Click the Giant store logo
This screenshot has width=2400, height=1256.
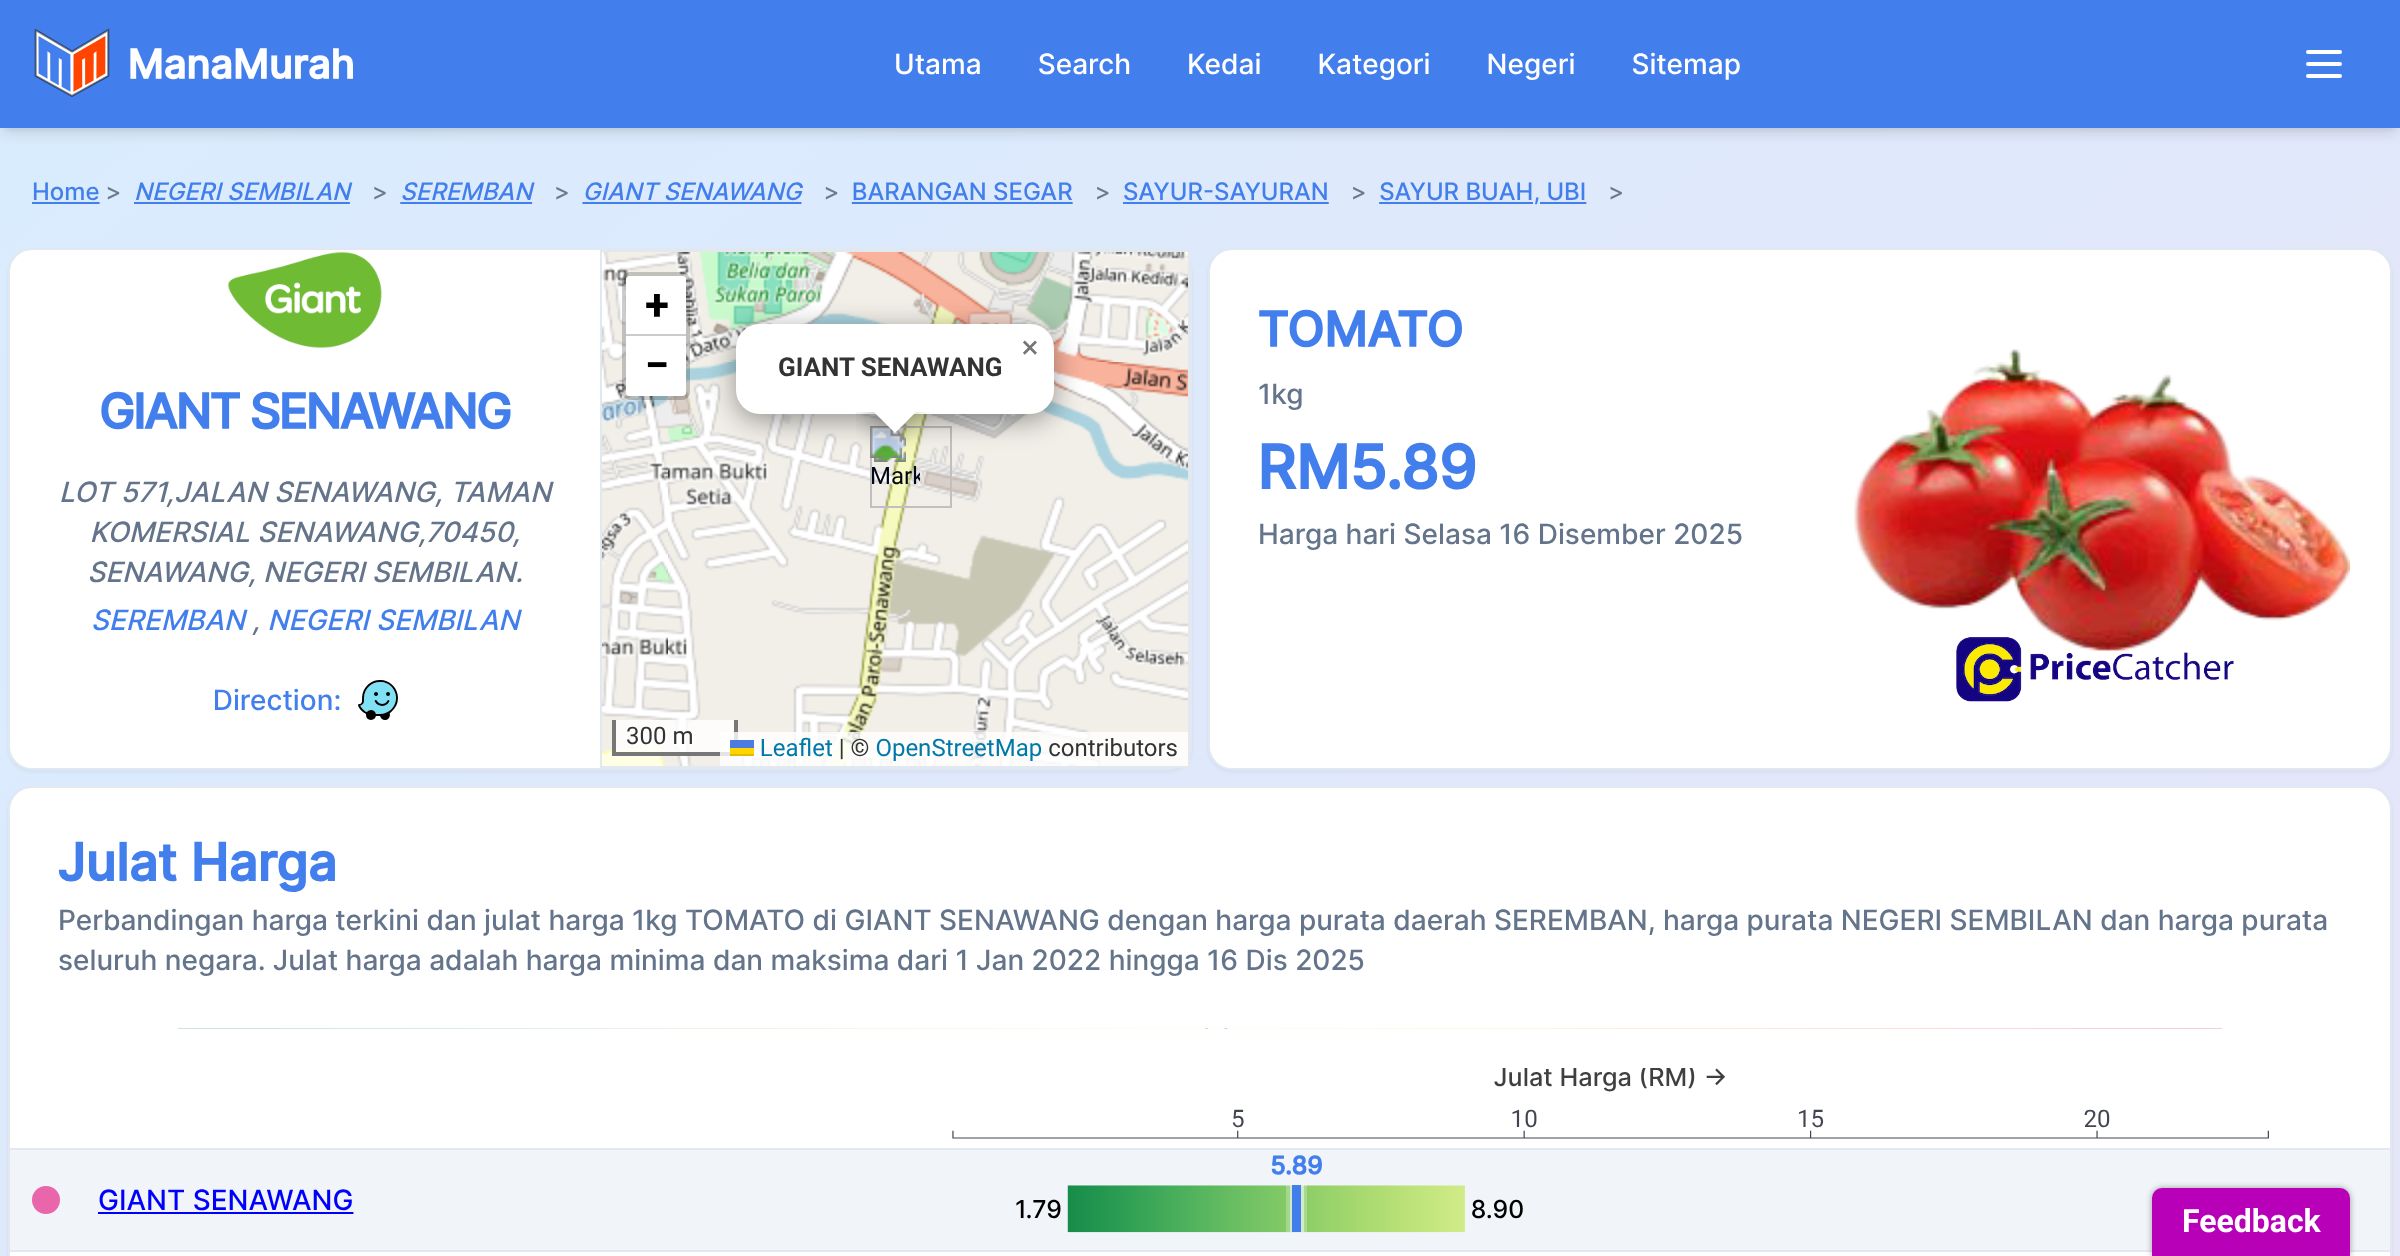tap(305, 299)
